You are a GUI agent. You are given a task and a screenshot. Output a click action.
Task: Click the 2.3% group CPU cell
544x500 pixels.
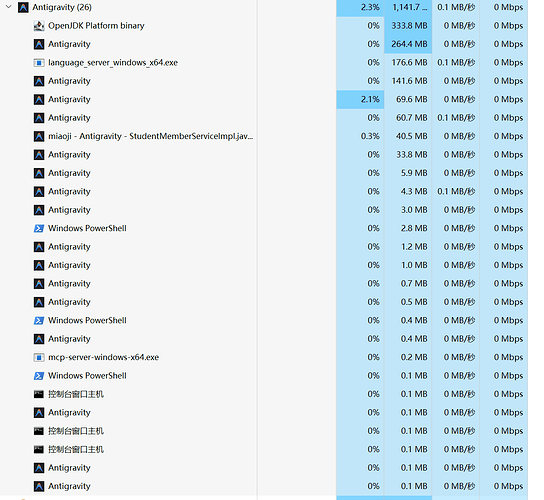360,7
